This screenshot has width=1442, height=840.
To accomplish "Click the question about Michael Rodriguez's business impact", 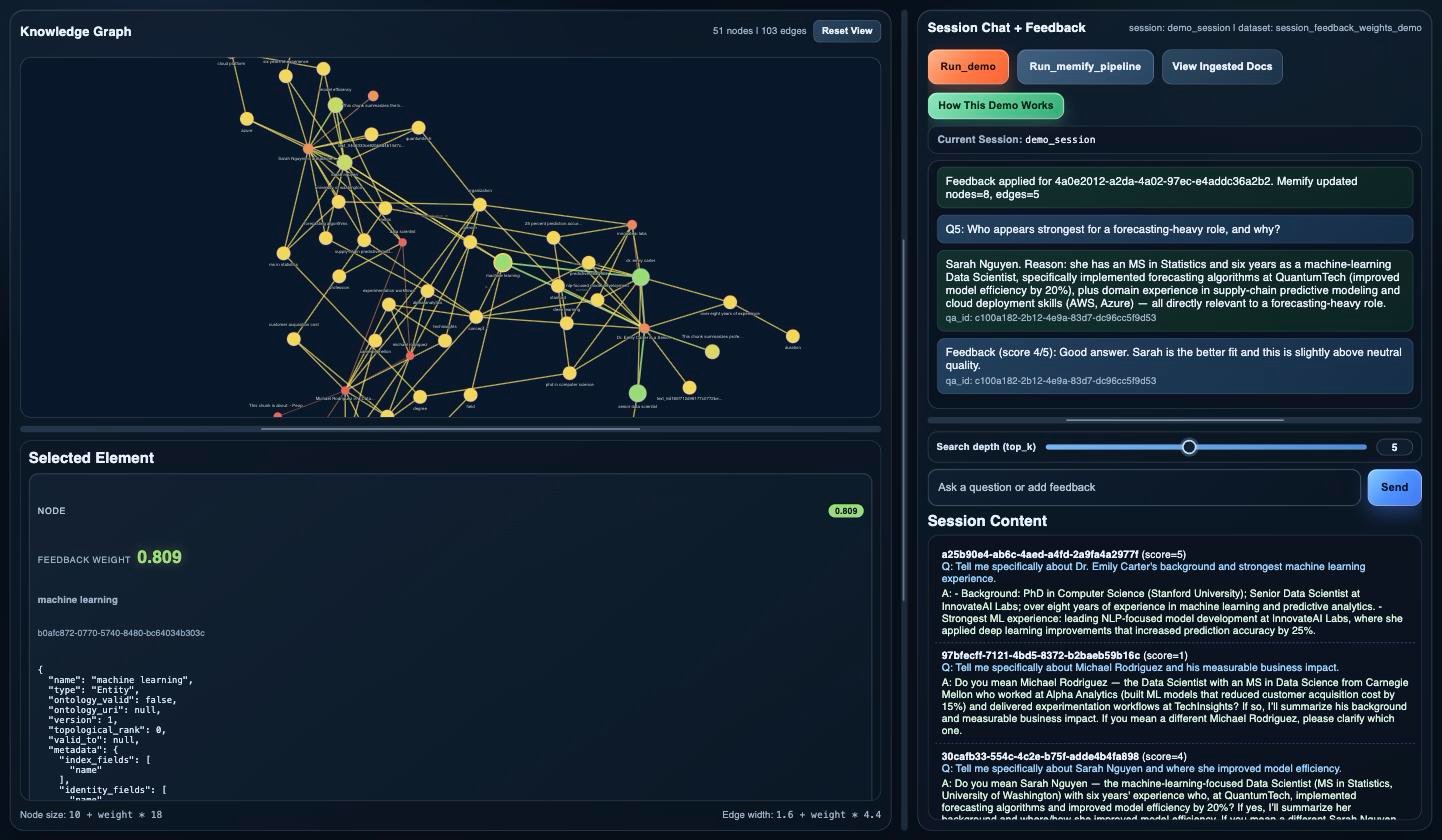I will pos(1140,668).
